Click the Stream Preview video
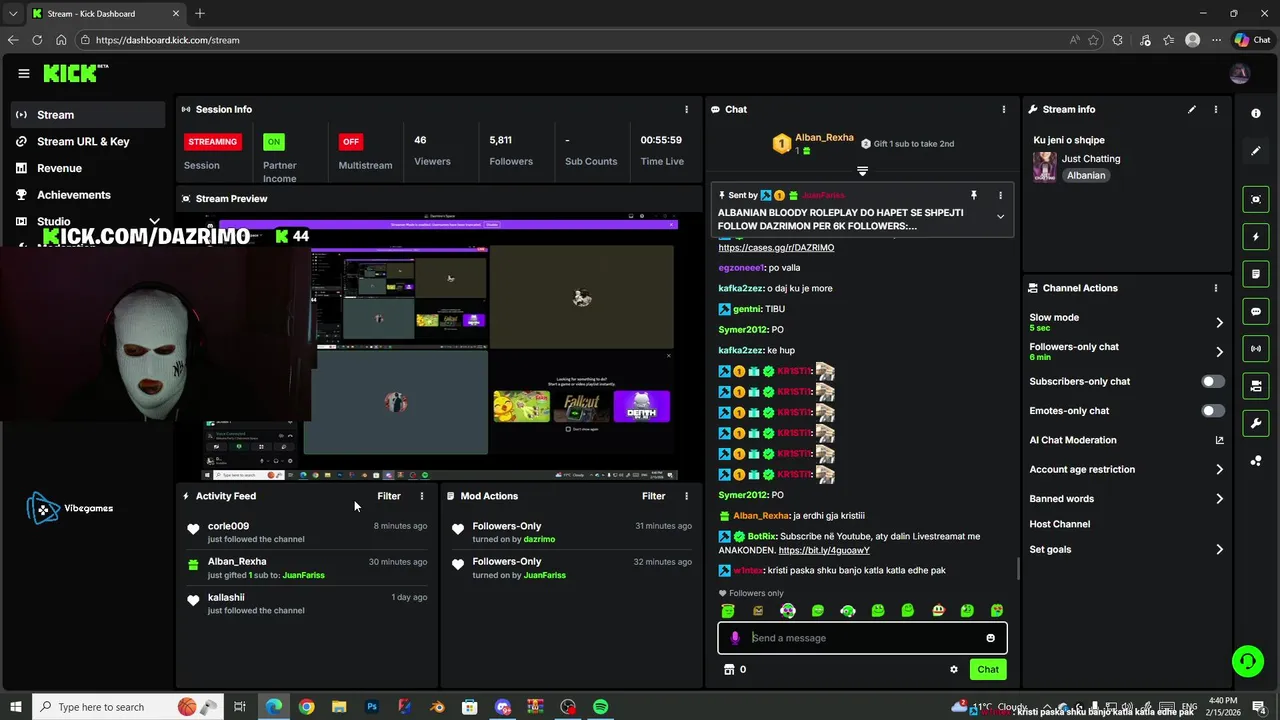The width and height of the screenshot is (1280, 720). click(x=441, y=346)
